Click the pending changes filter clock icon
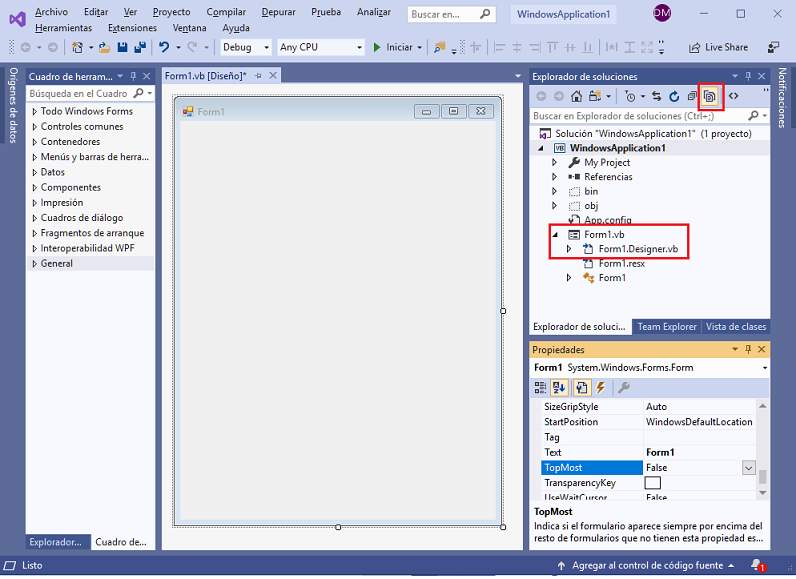Image resolution: width=796 pixels, height=579 pixels. click(x=630, y=96)
